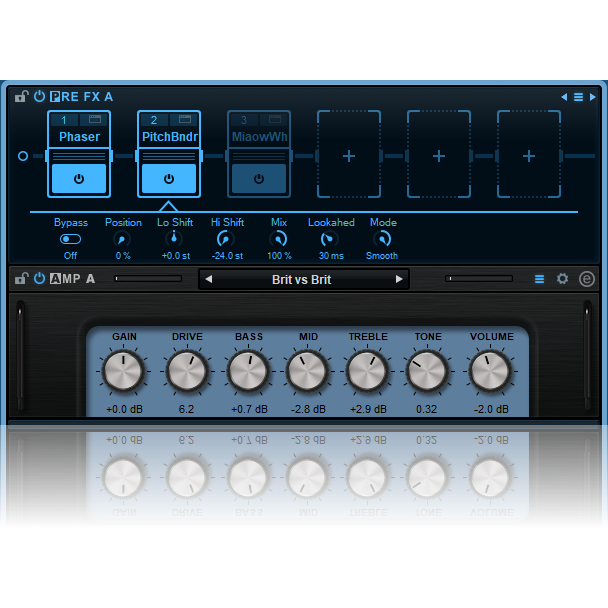Click the 0.32 TONE value

click(427, 409)
